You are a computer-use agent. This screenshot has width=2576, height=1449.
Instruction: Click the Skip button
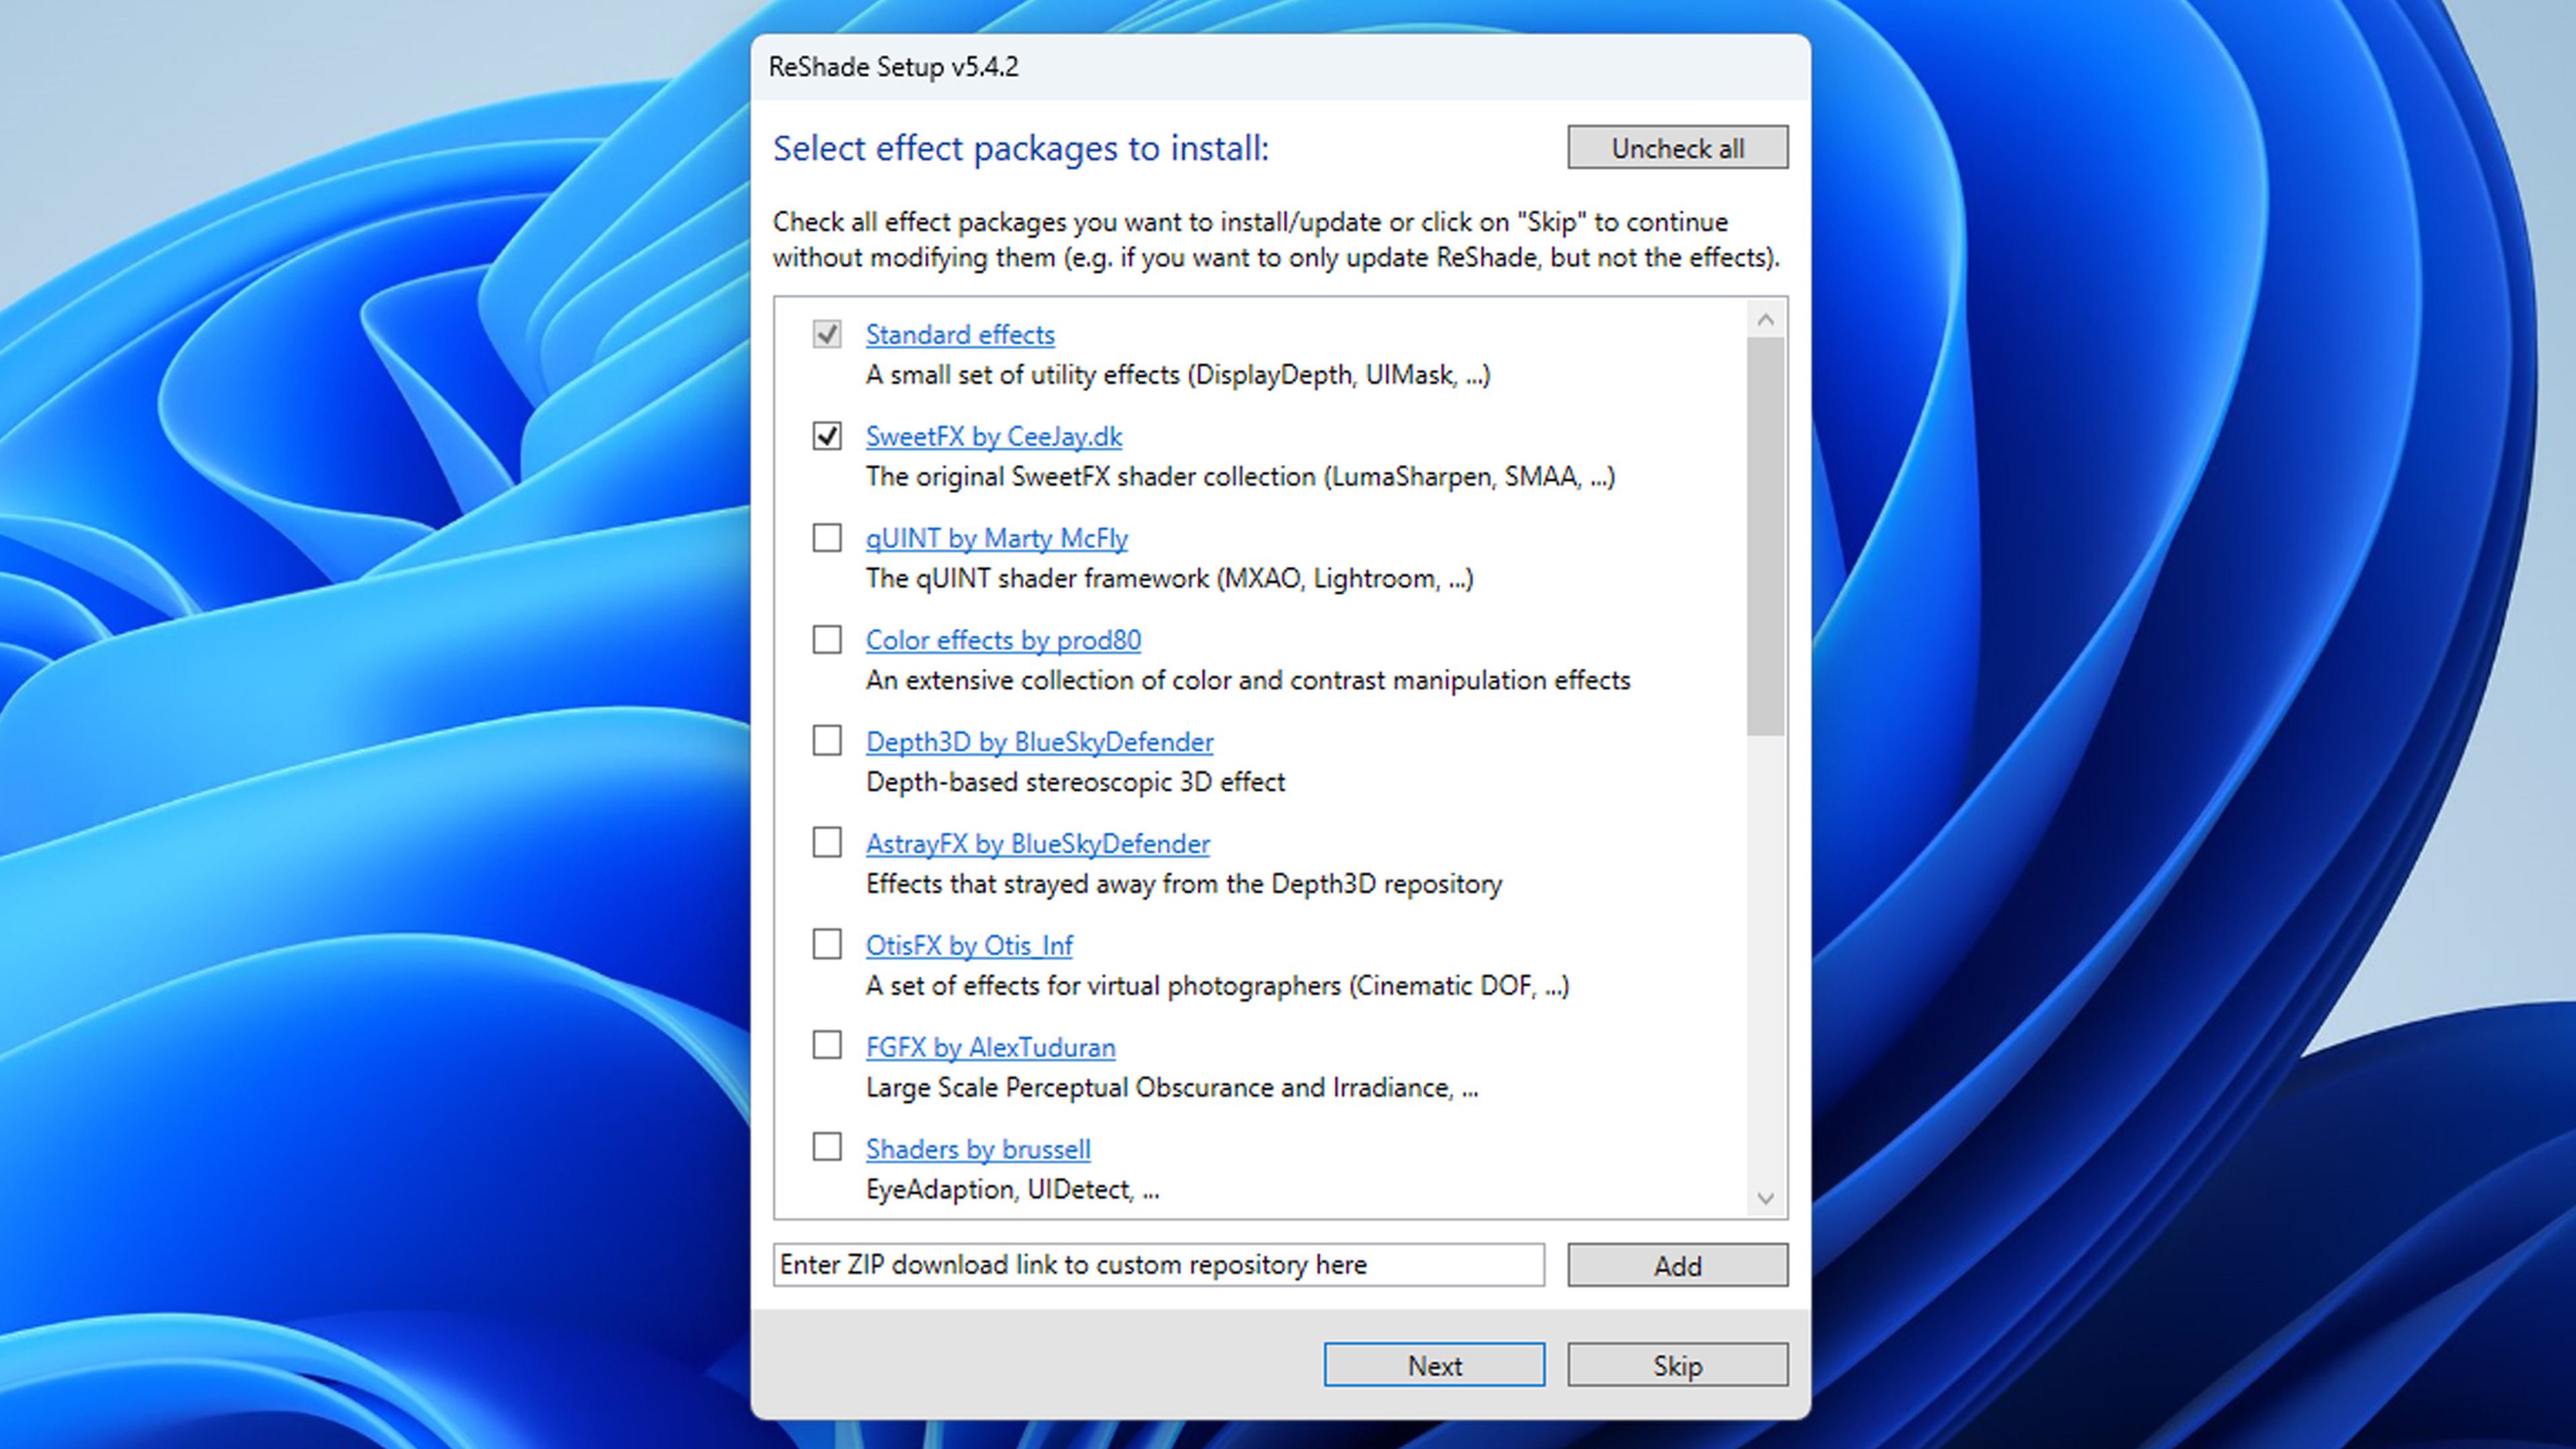pyautogui.click(x=1677, y=1365)
